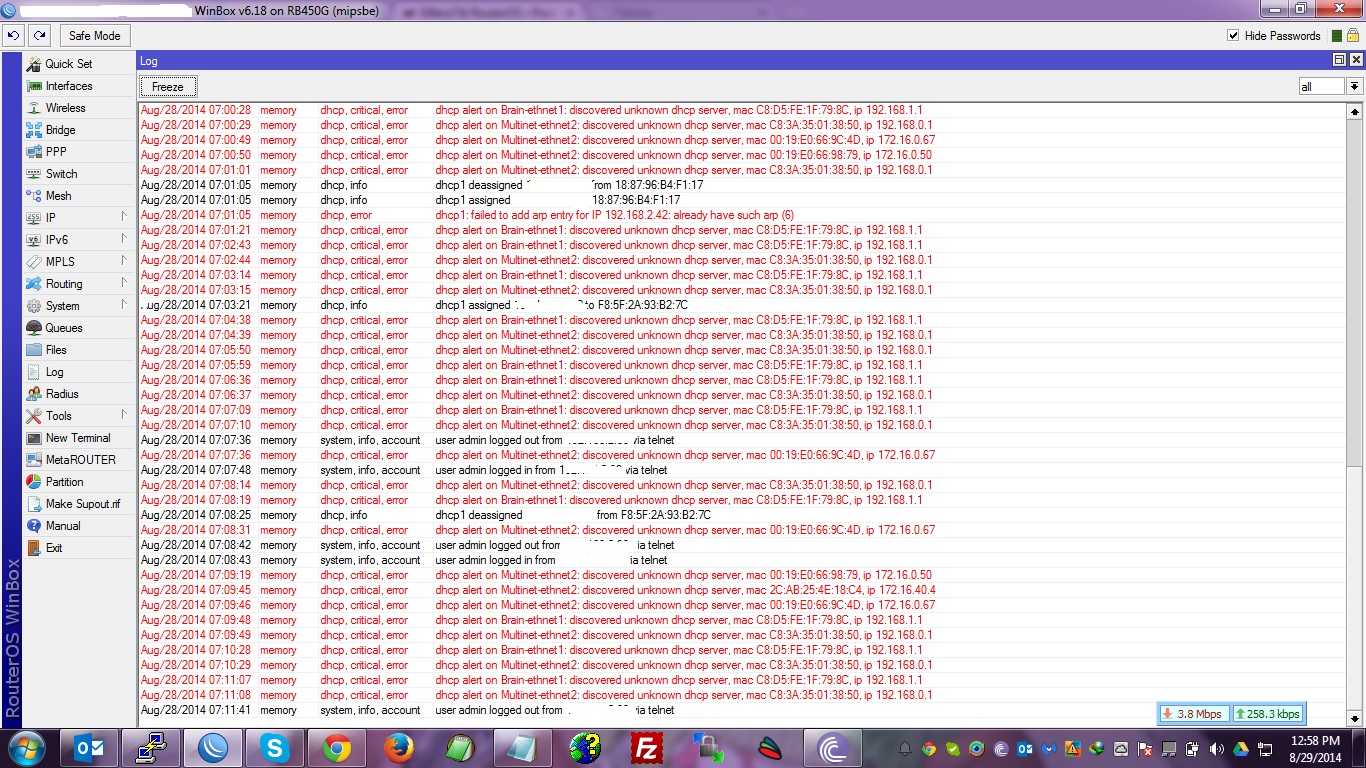The height and width of the screenshot is (768, 1366).
Task: Launch Google Chrome from the taskbar
Action: pos(337,748)
